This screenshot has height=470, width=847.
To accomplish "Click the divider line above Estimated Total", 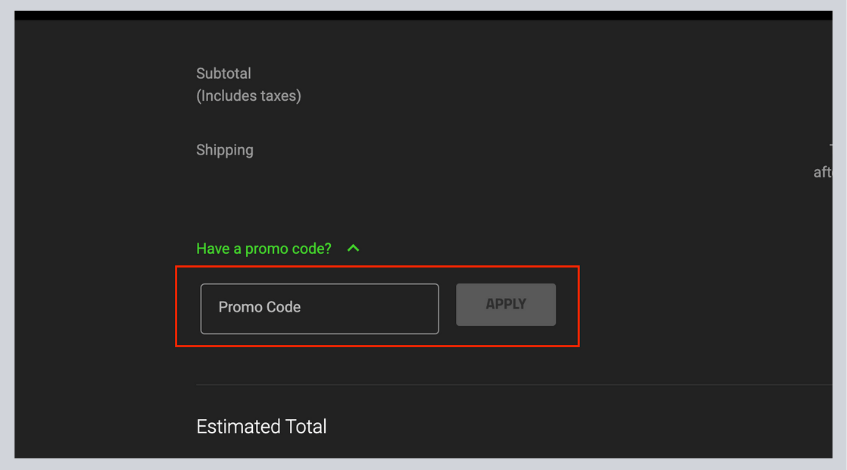I will click(x=514, y=385).
